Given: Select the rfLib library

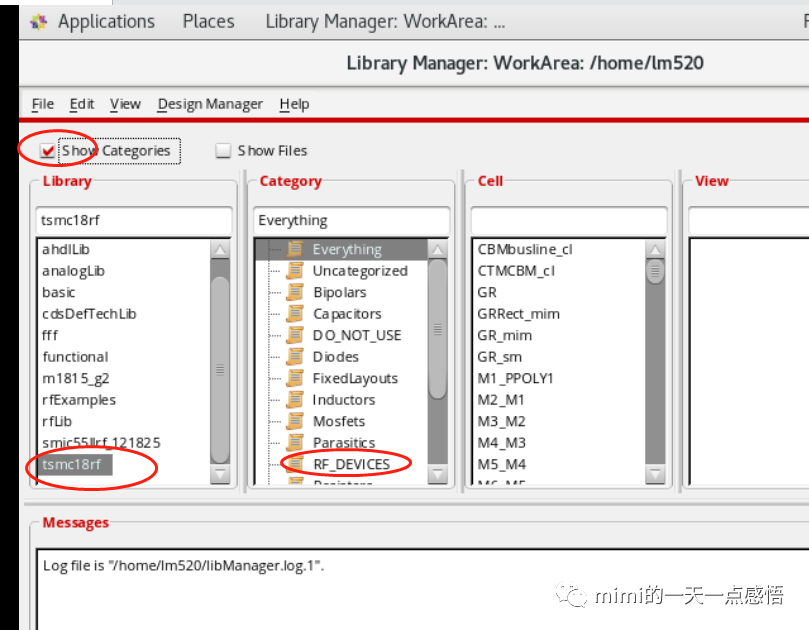Looking at the screenshot, I should point(57,422).
